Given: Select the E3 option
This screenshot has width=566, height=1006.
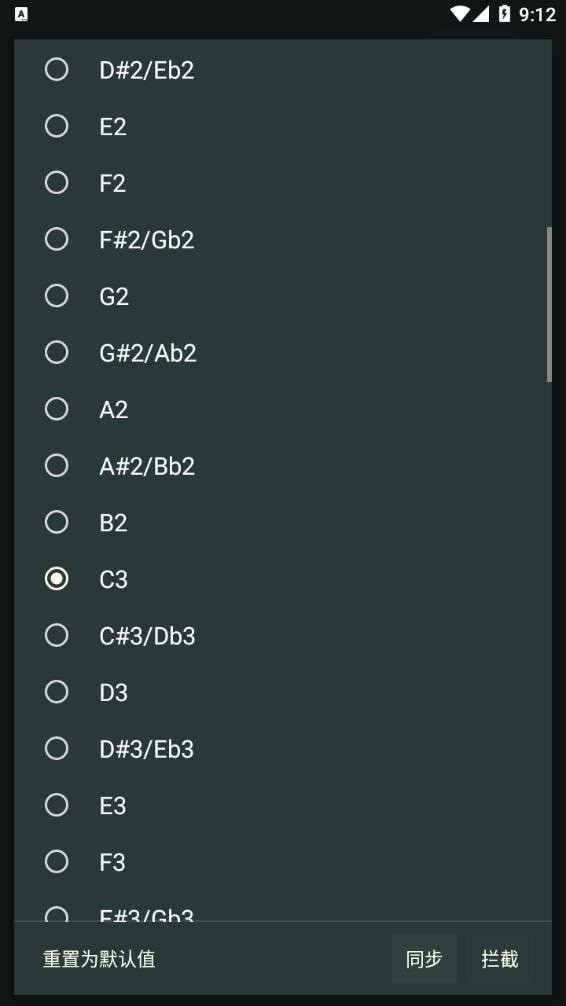Looking at the screenshot, I should pos(282,805).
